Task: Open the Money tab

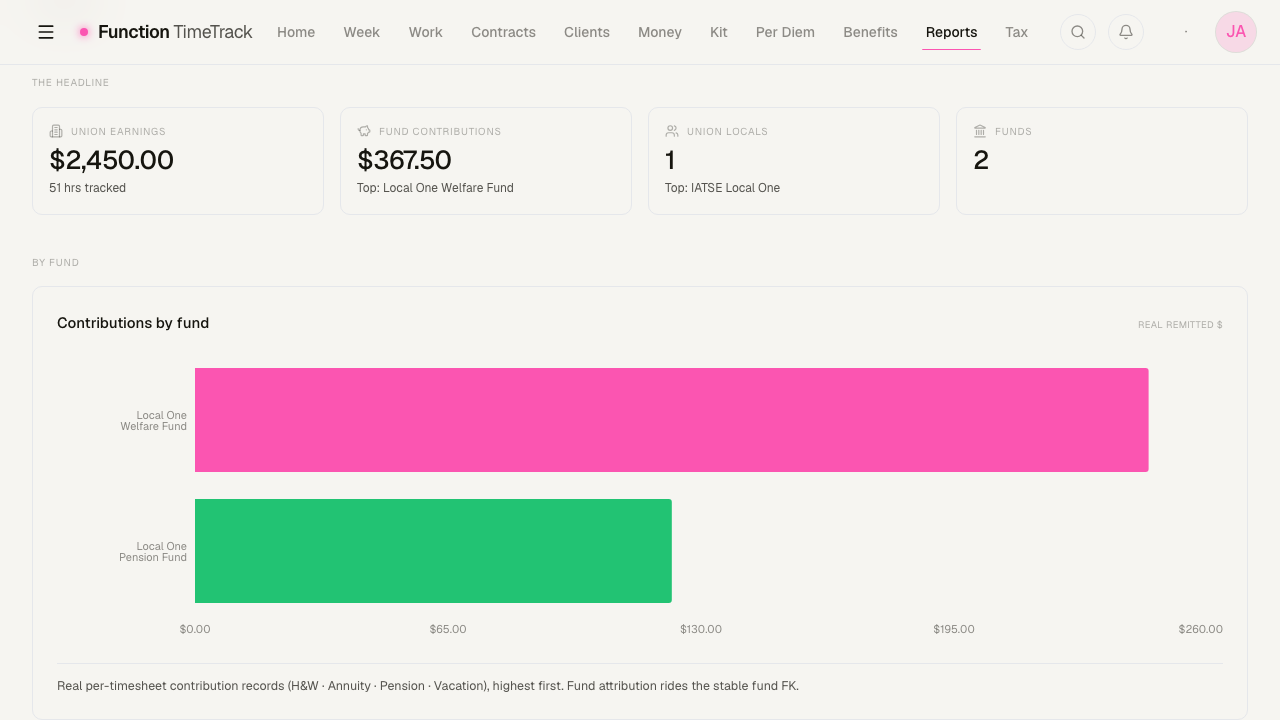Action: click(x=660, y=32)
